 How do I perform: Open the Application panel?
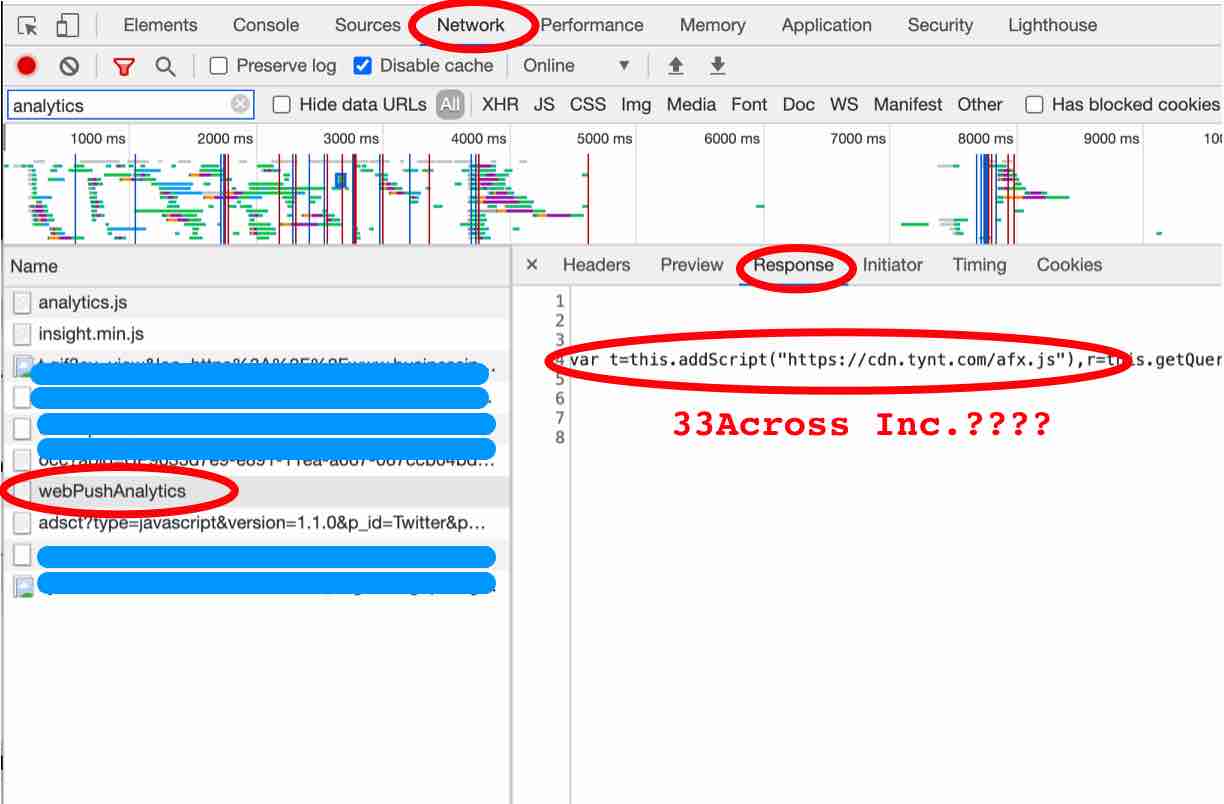point(827,26)
